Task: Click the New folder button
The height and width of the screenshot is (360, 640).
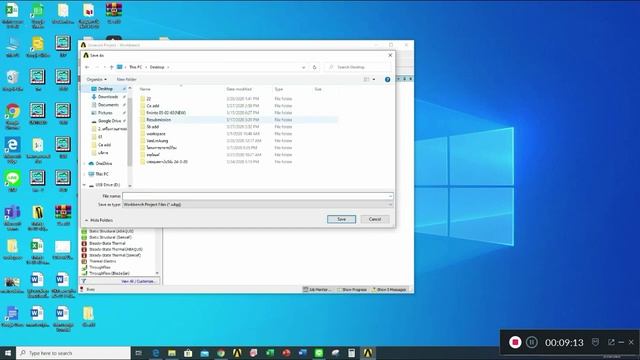Action: coord(127,79)
